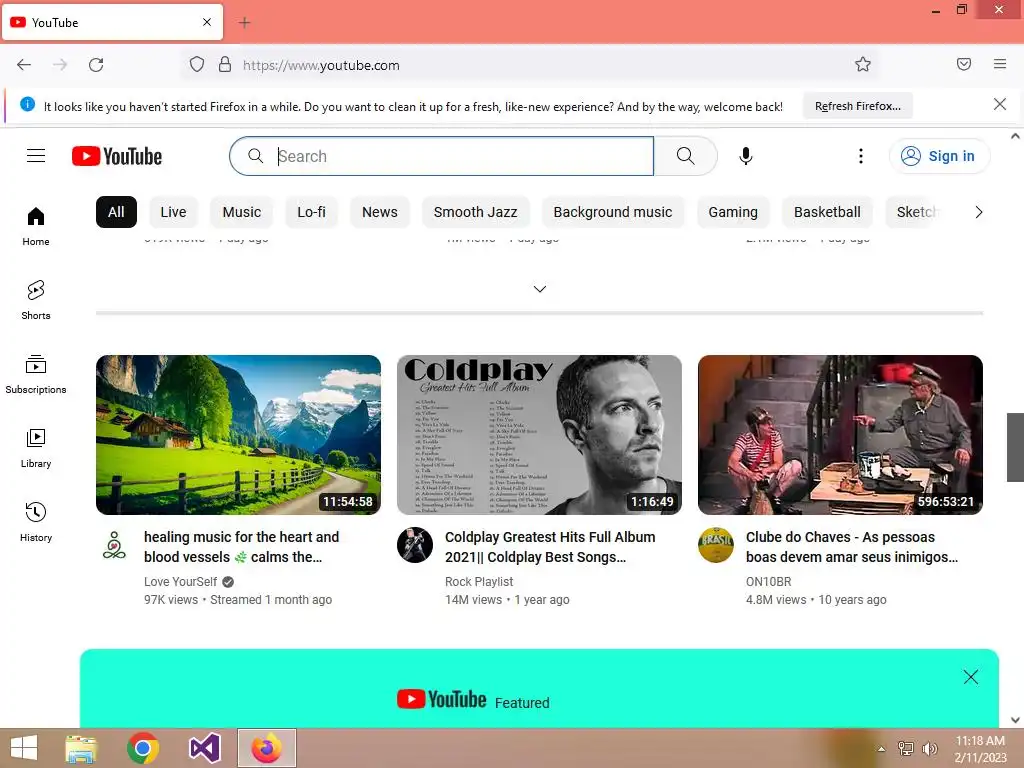Screen dimensions: 1024x768
Task: Select the News filter chip
Action: tap(379, 212)
